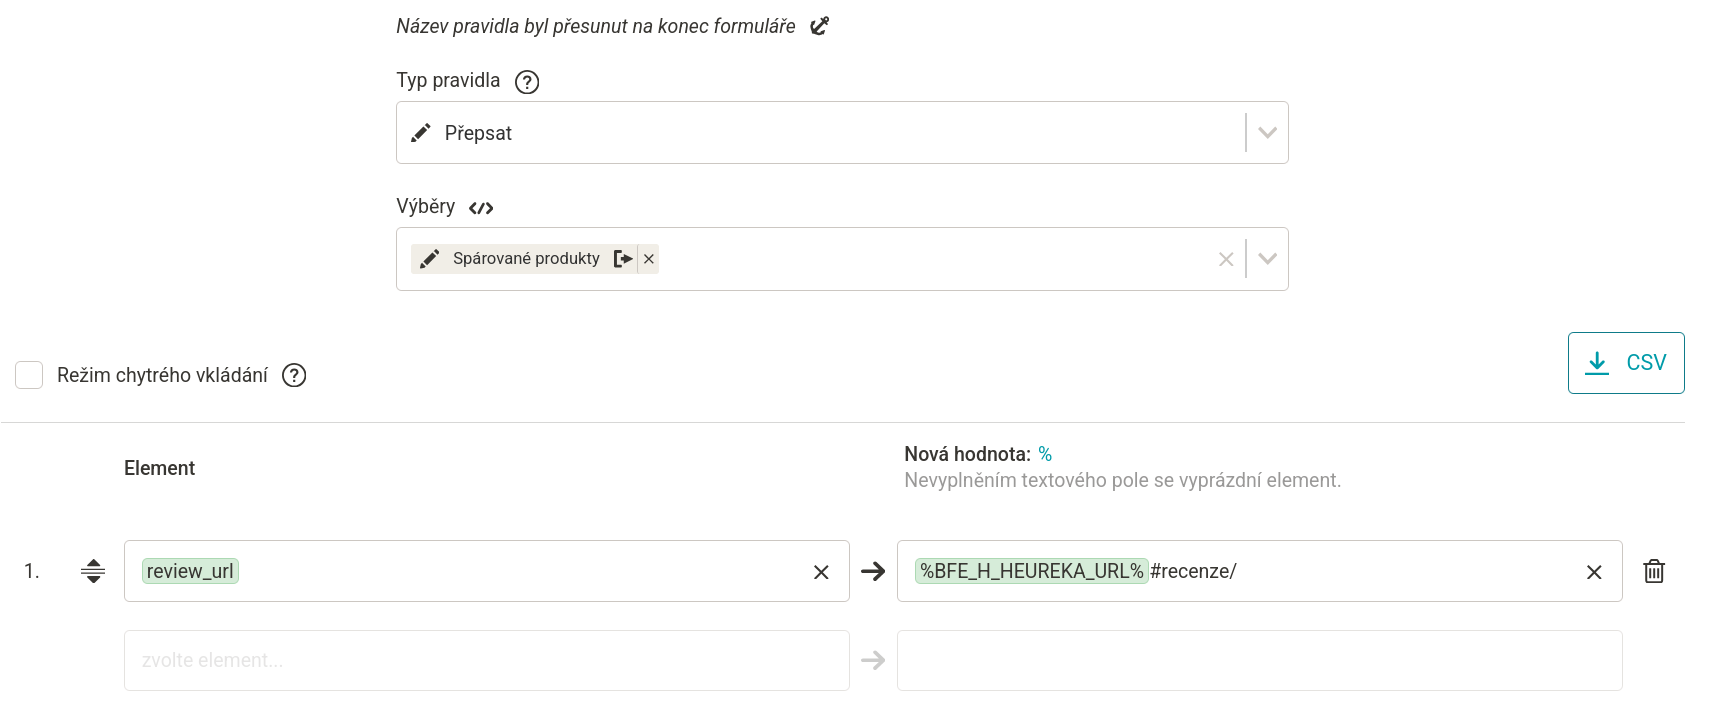Open the Přepsat rule type combo box
The width and height of the screenshot is (1709, 721).
coord(820,133)
